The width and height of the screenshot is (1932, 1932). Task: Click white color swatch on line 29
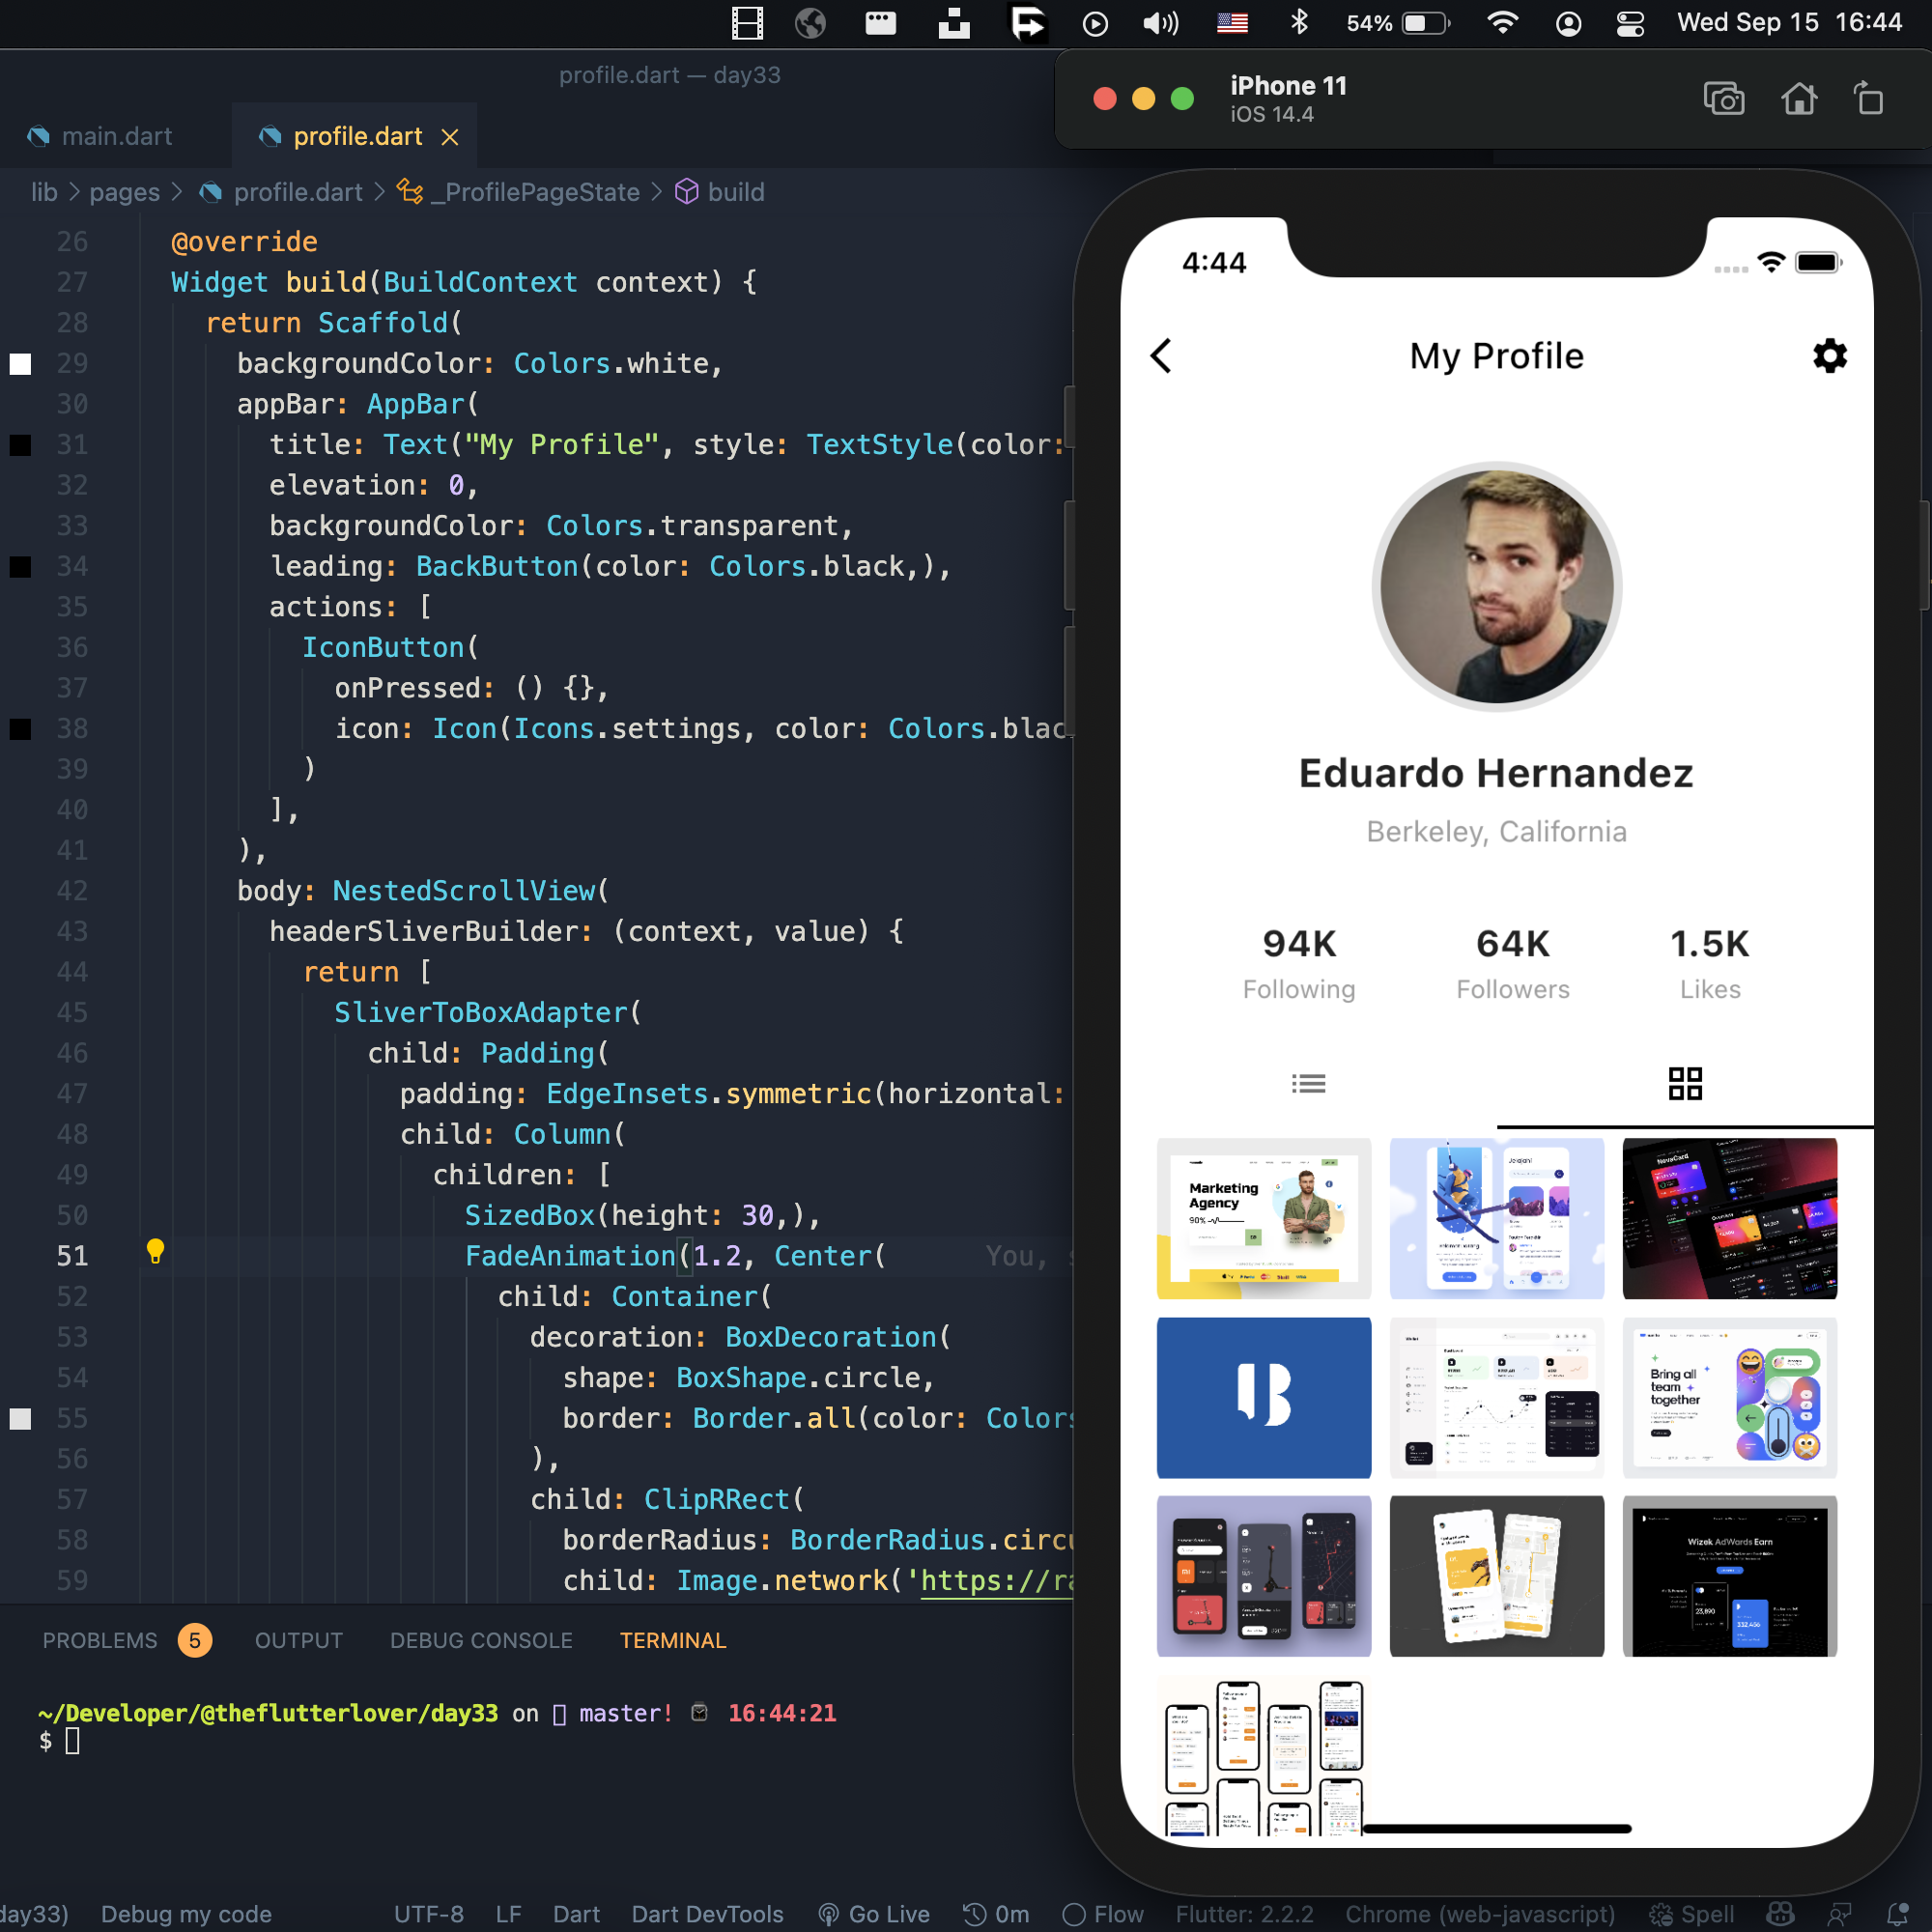(x=20, y=364)
